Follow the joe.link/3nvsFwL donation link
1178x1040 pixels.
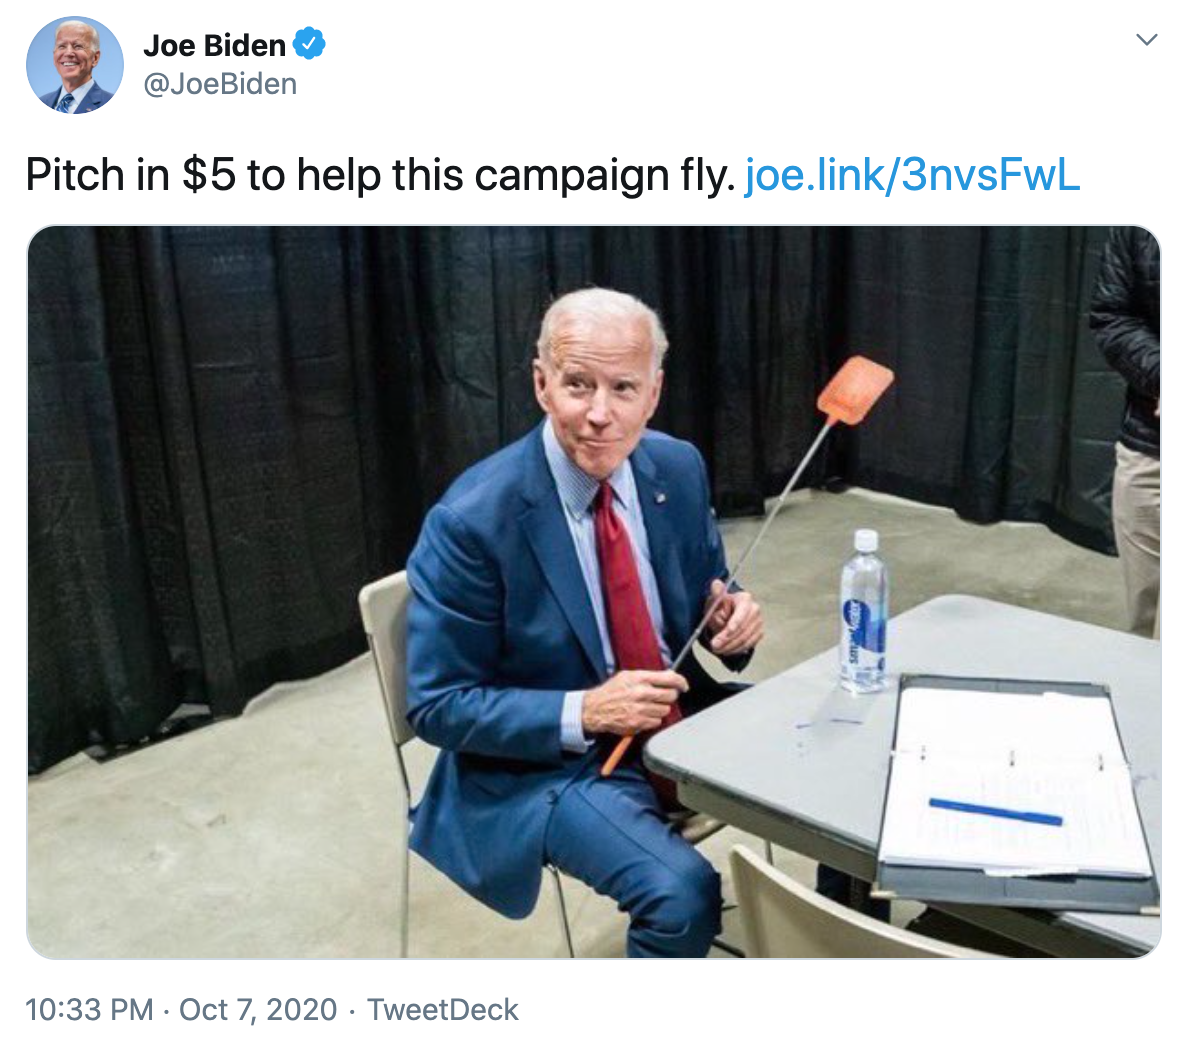click(912, 174)
